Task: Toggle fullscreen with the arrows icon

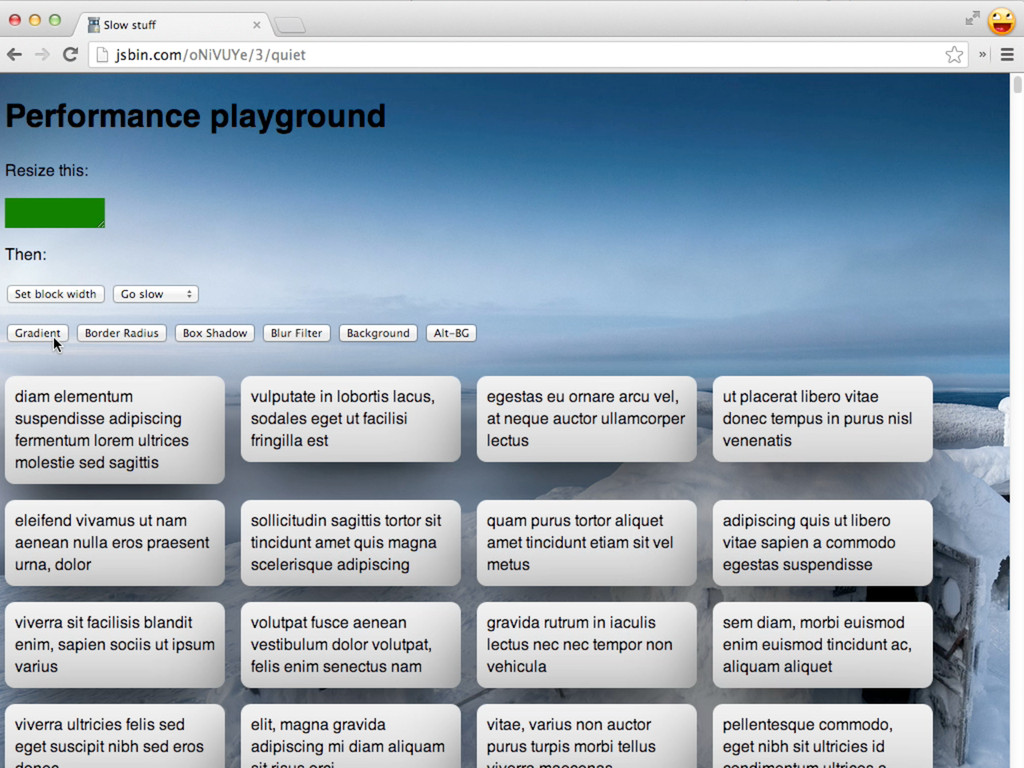Action: [972, 18]
